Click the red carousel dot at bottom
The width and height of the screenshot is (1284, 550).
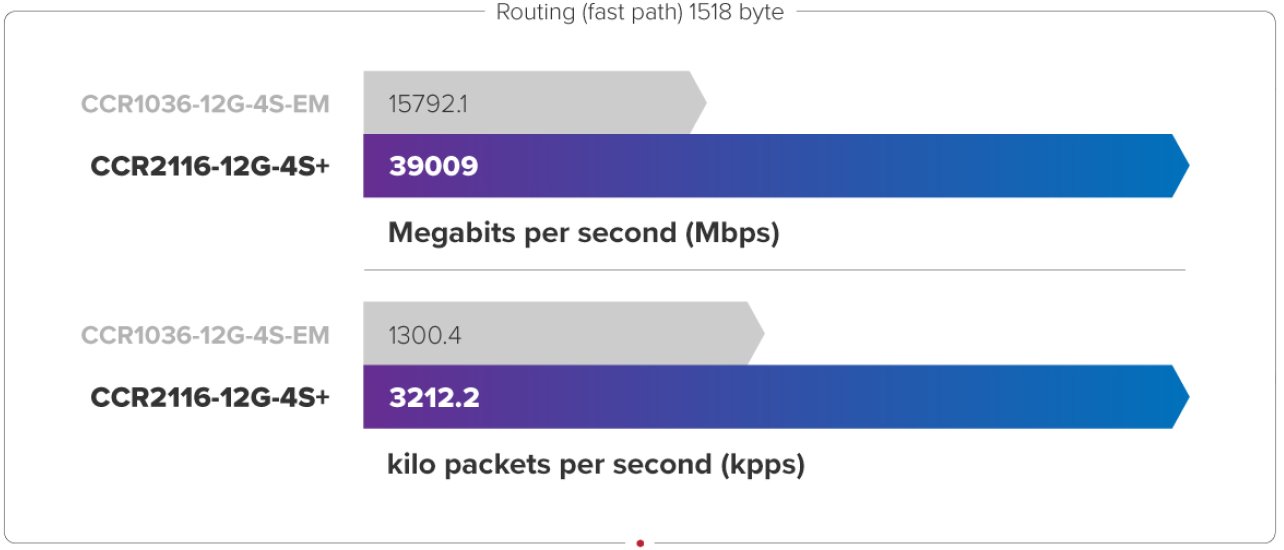(640, 543)
